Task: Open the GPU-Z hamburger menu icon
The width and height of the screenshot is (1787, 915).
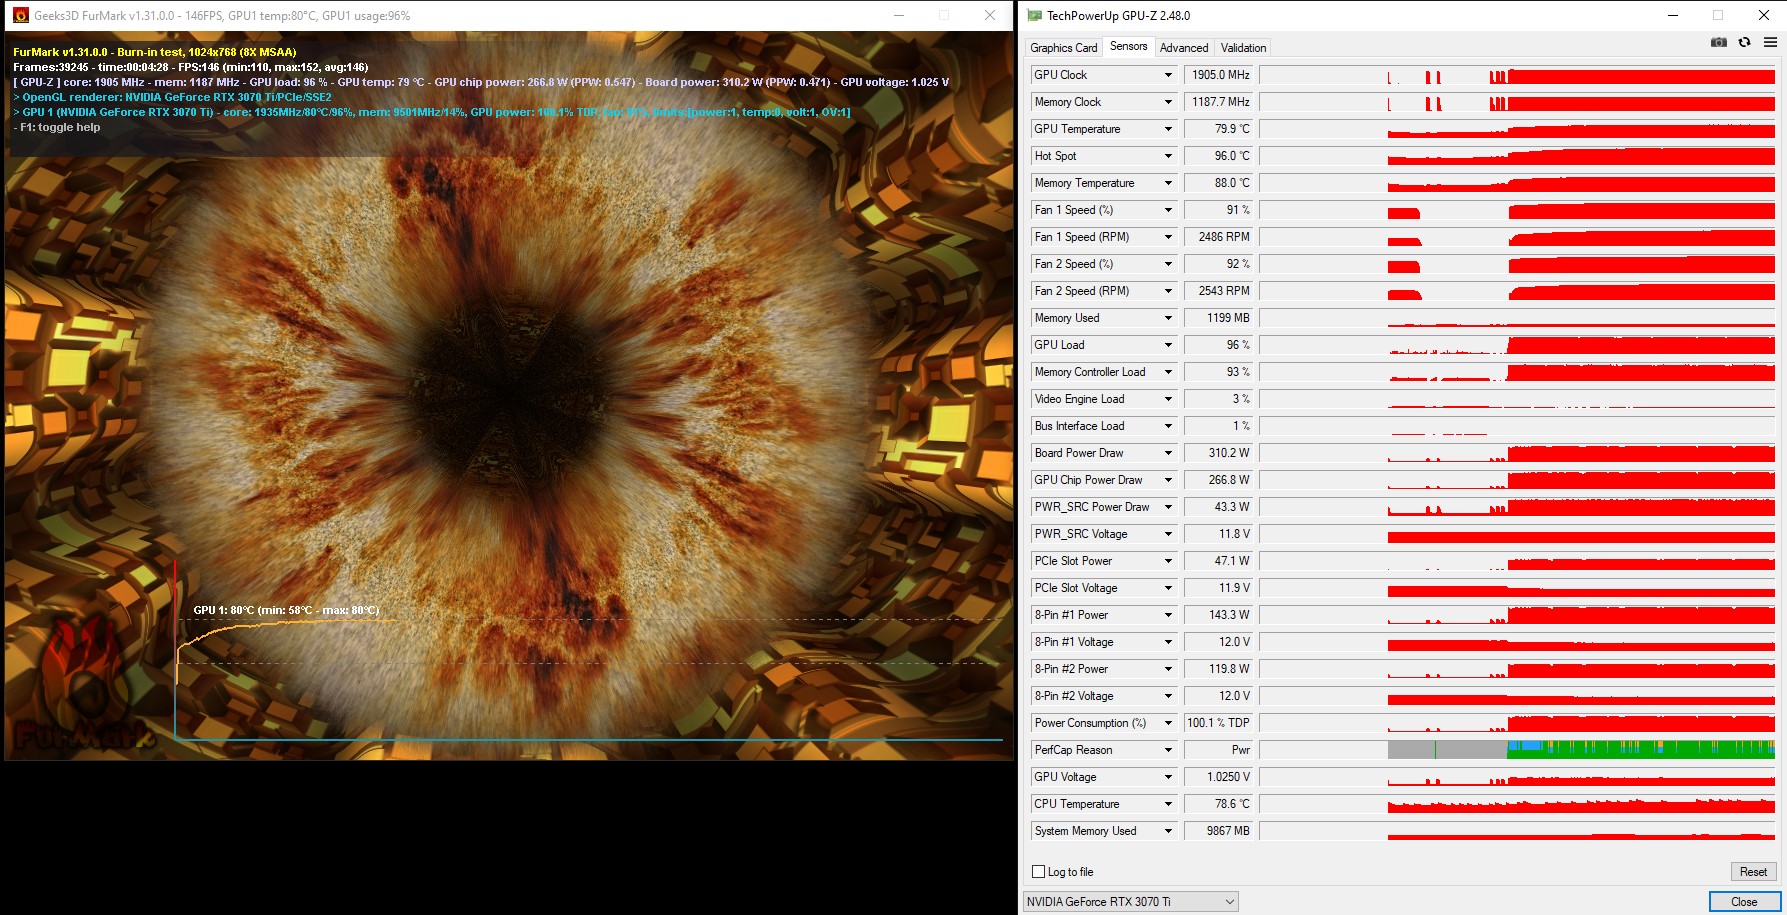Action: pos(1770,42)
